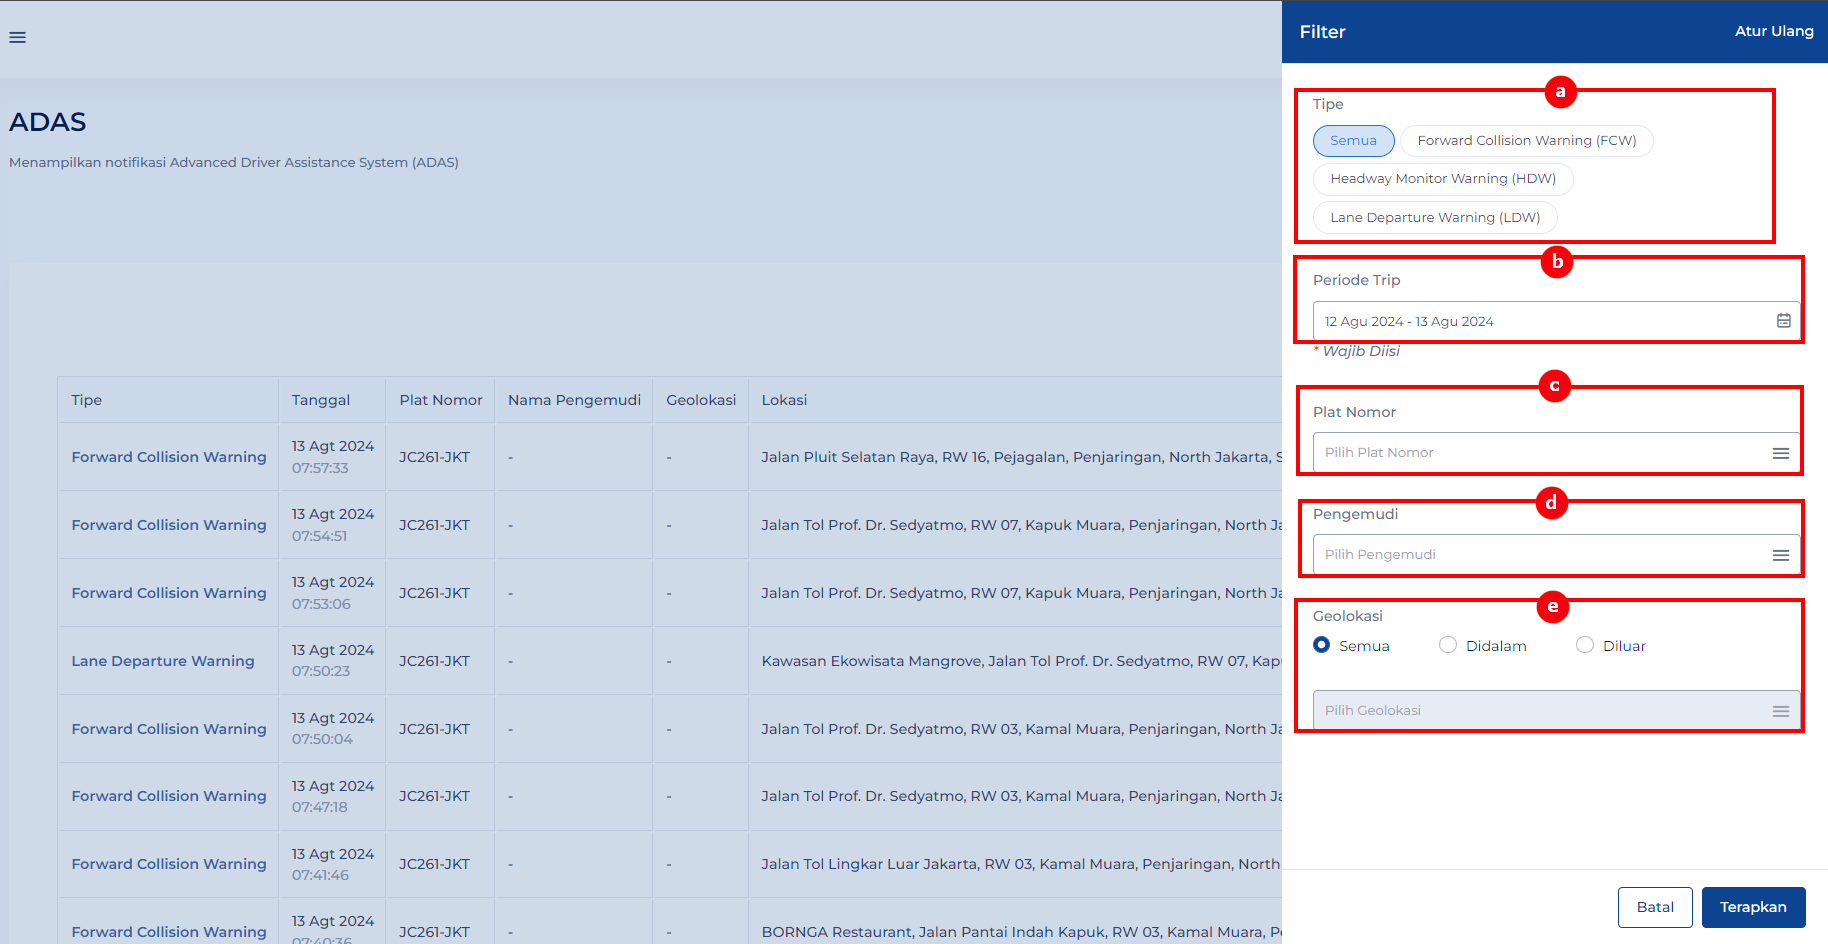Open the Periode Trip date range field
The height and width of the screenshot is (944, 1828).
(x=1556, y=321)
